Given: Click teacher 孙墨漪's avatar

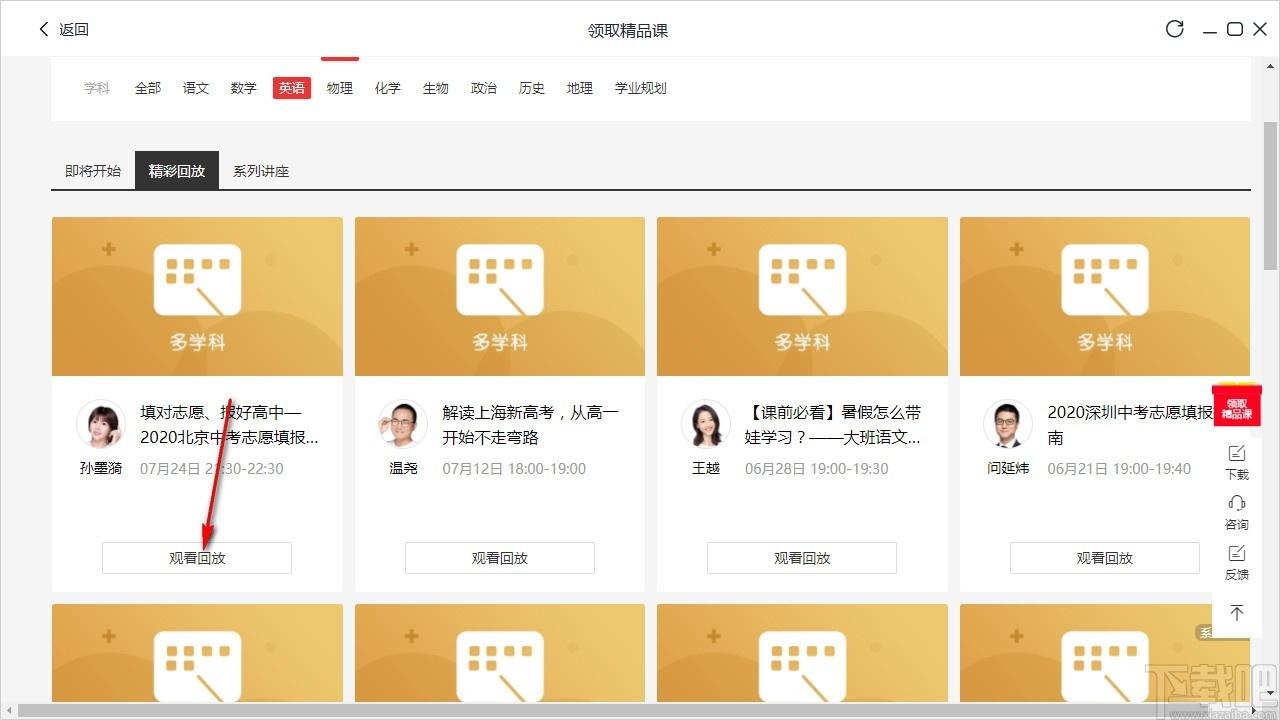Looking at the screenshot, I should [101, 425].
